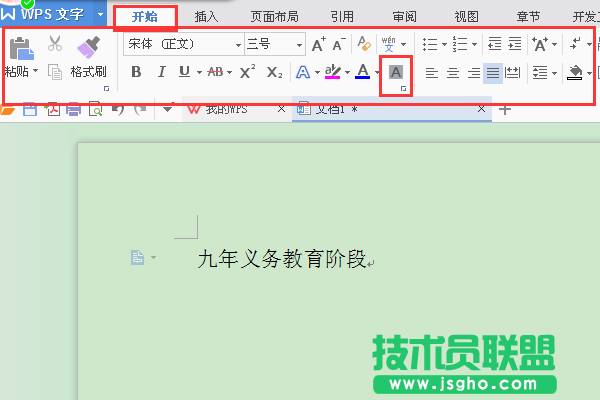Open strikethrough options dropdown arrow
600x400 pixels.
pyautogui.click(x=229, y=72)
